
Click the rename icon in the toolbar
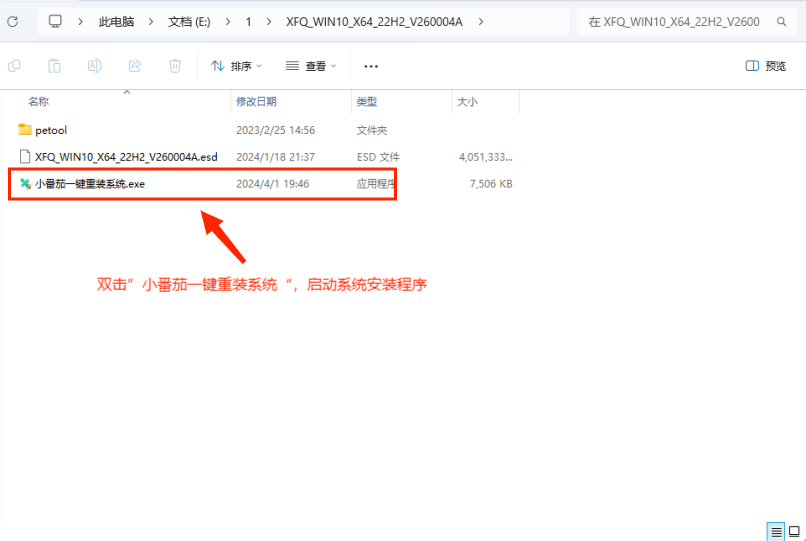point(94,66)
